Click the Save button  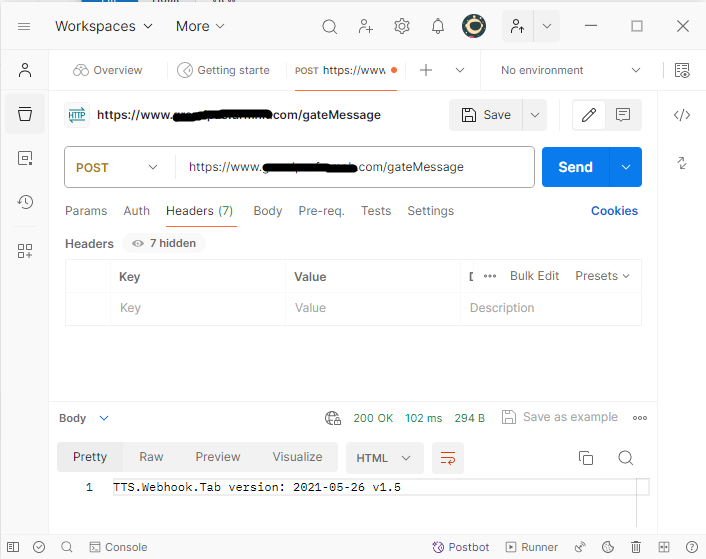[x=486, y=115]
